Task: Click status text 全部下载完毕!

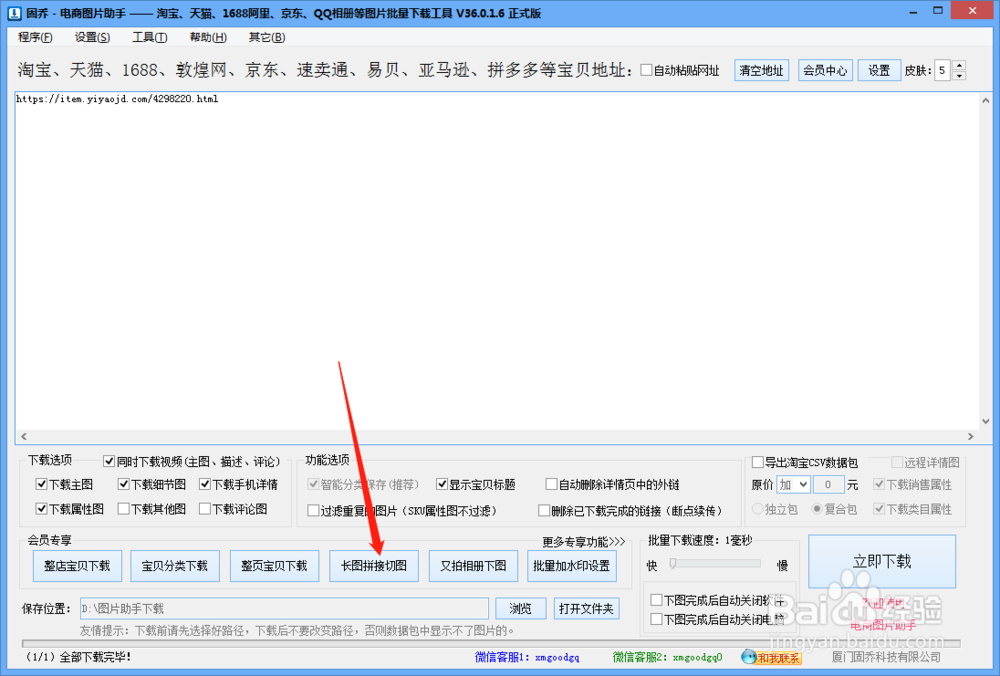Action: pyautogui.click(x=95, y=657)
